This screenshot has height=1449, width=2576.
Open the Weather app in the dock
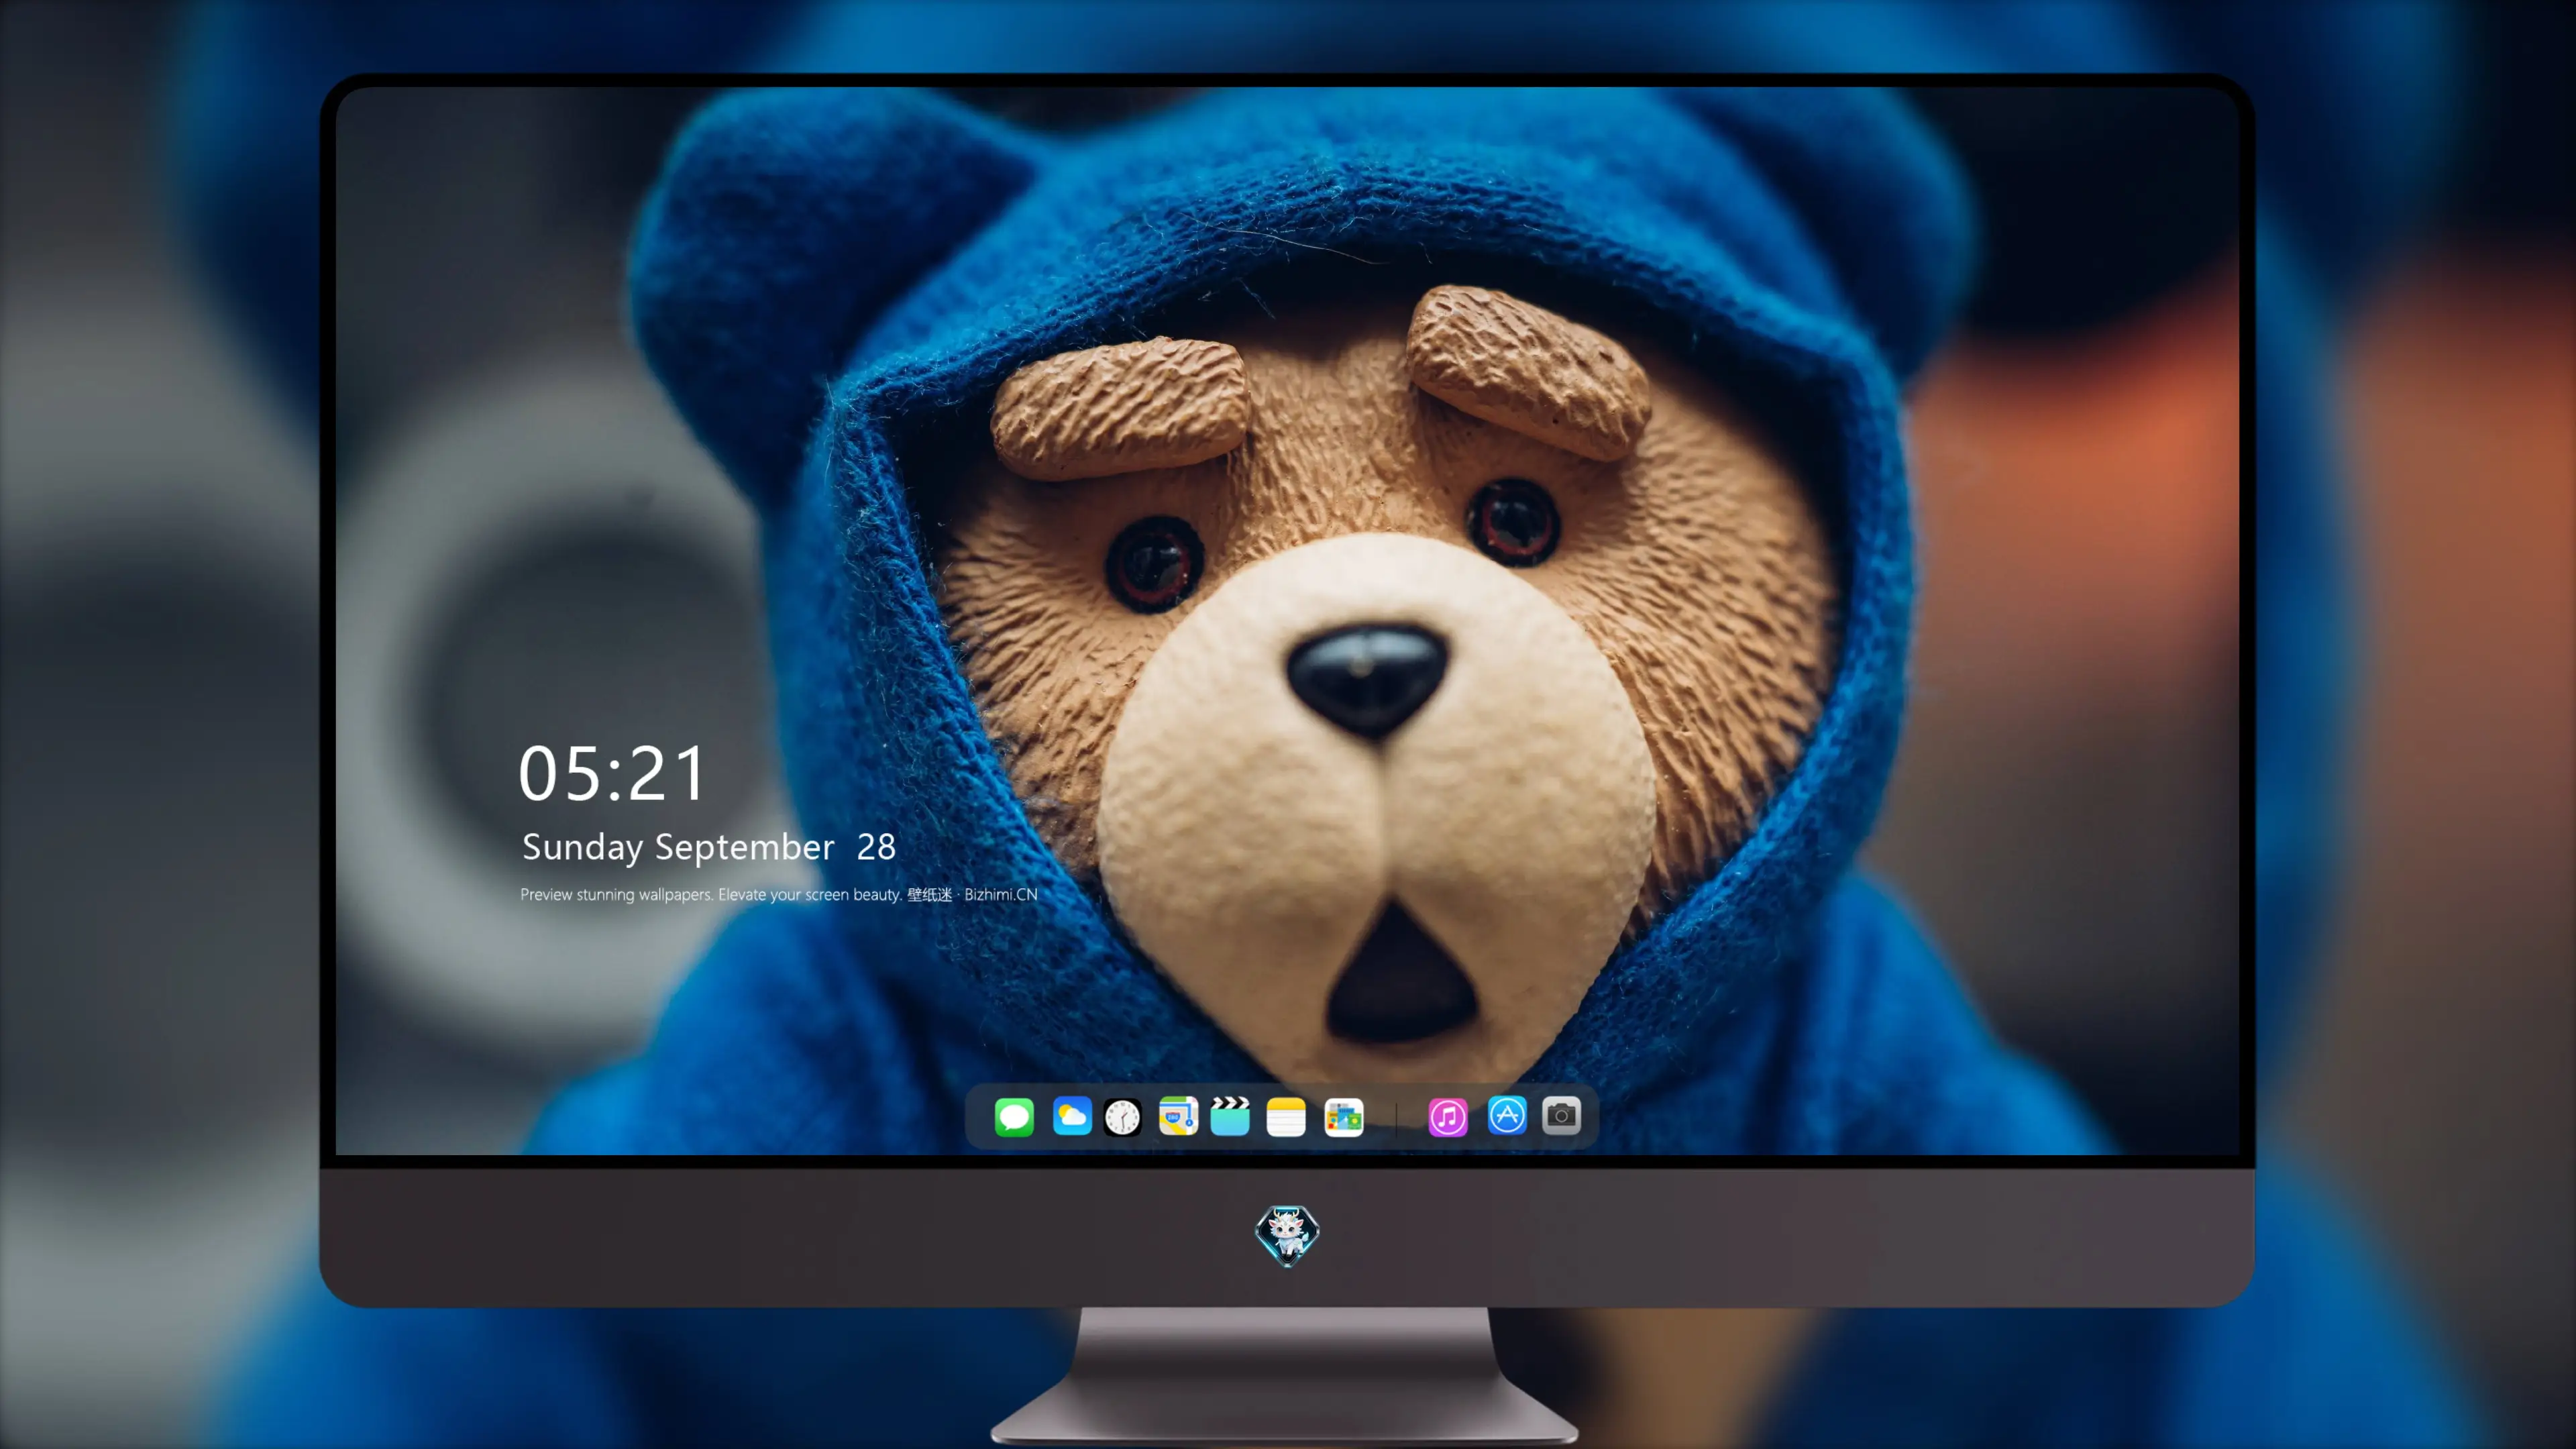pyautogui.click(x=1072, y=1116)
